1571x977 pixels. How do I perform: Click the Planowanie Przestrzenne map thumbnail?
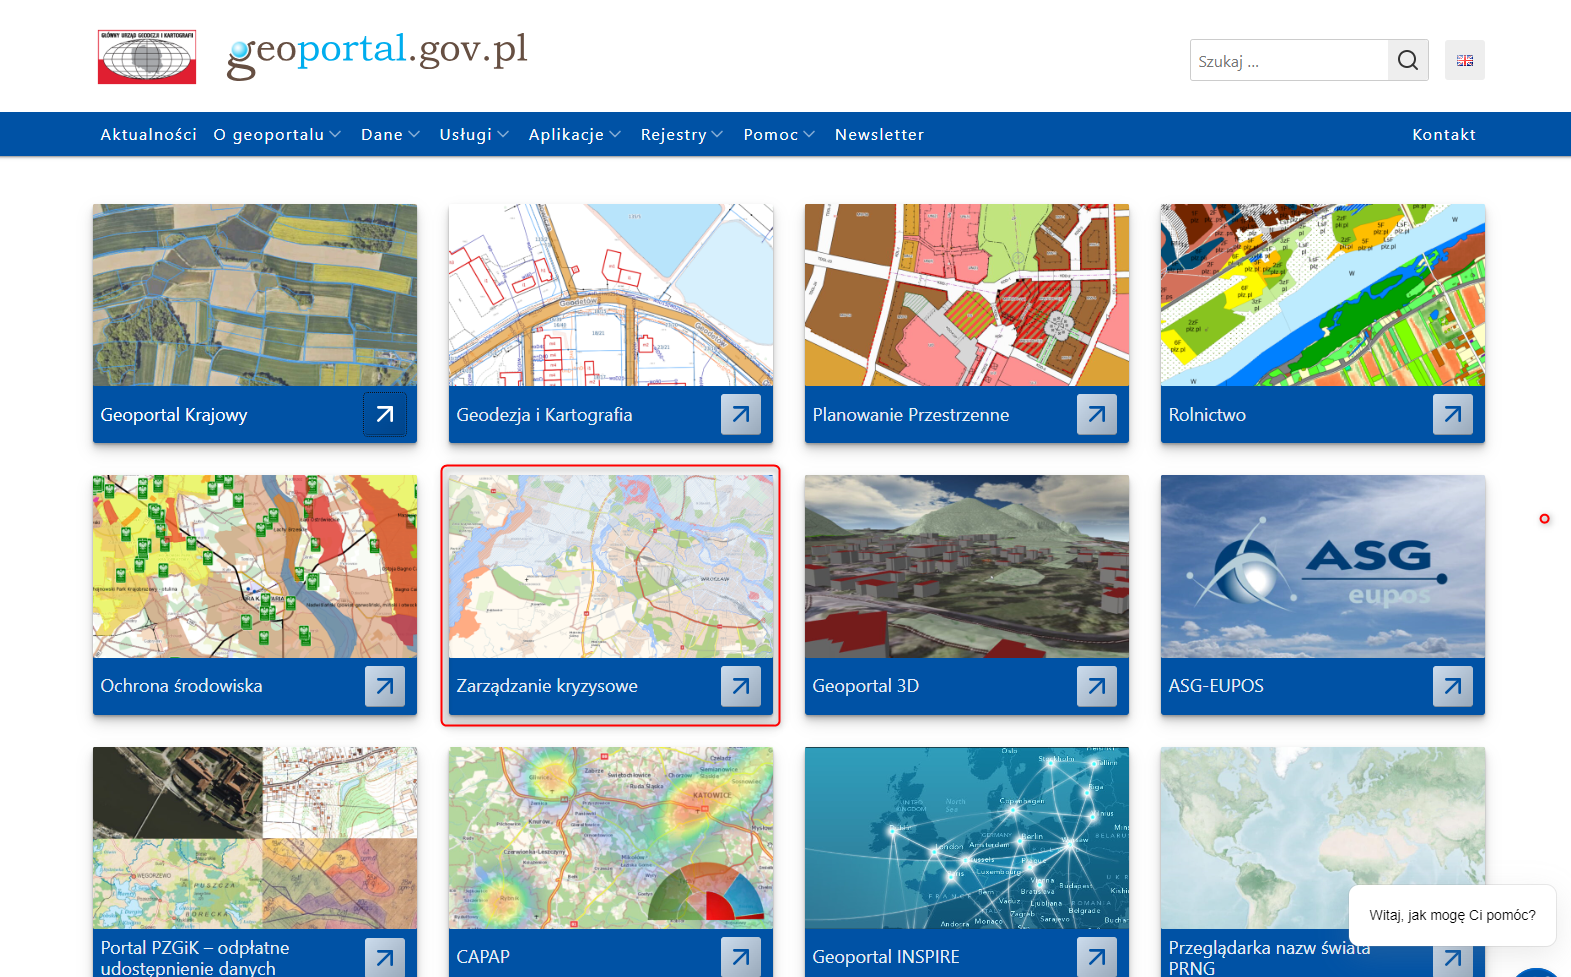point(967,295)
